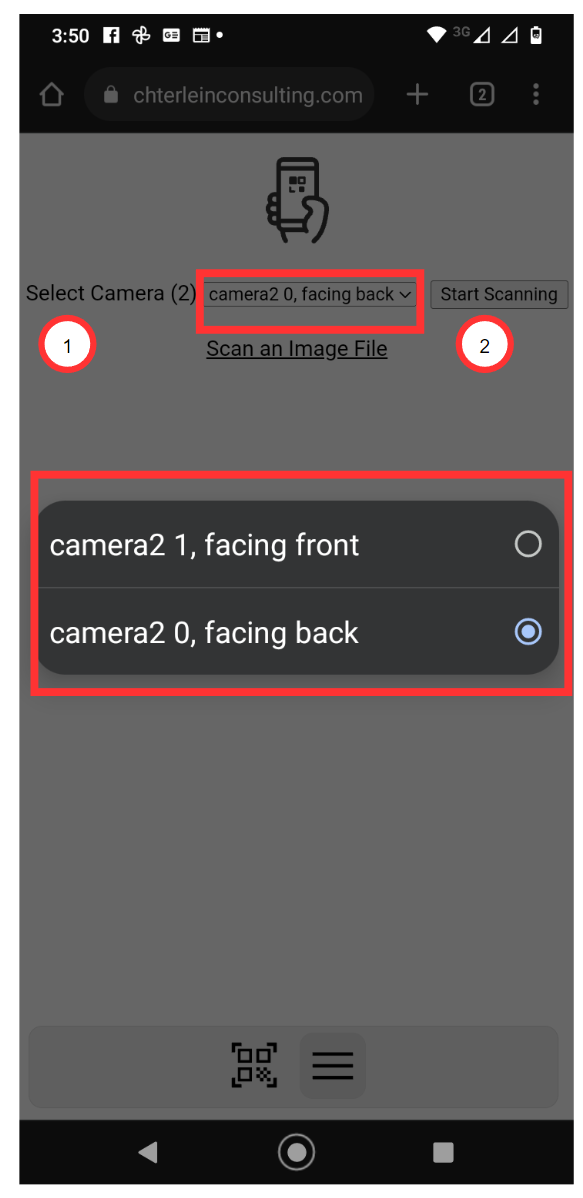Select the camera2 1 facing front radio button
This screenshot has height=1198, width=583.
528,544
